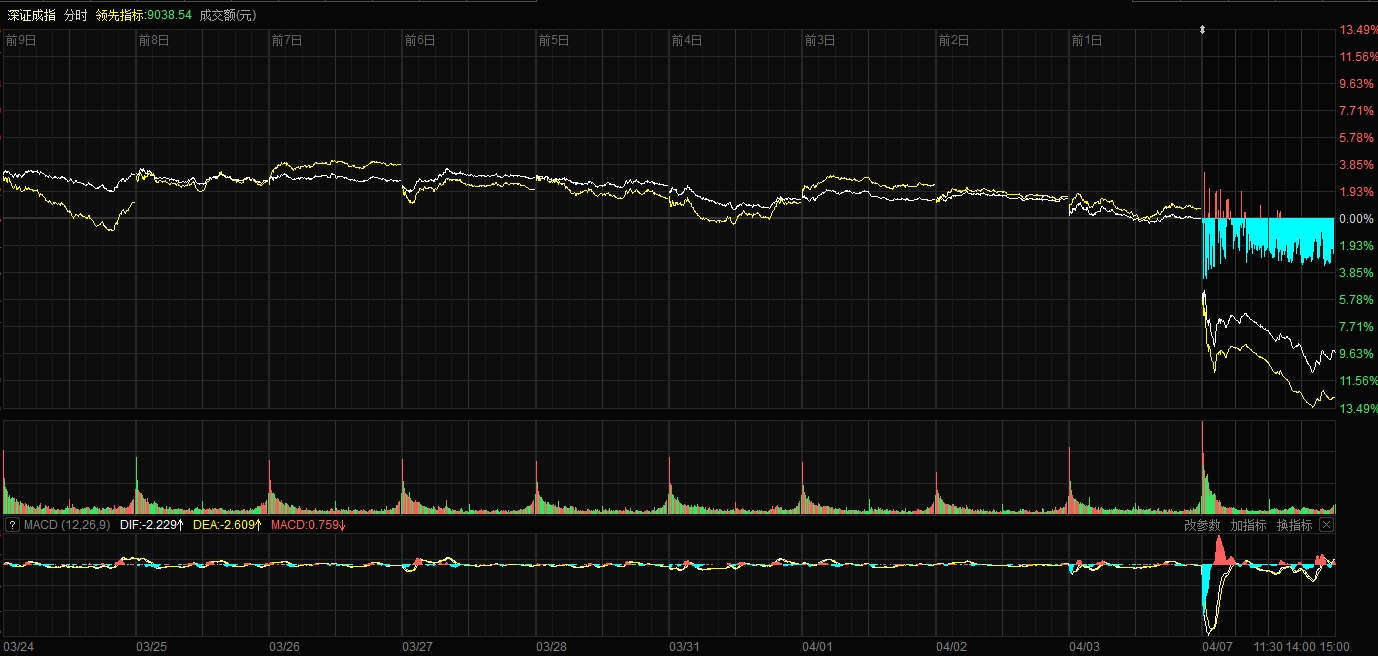Select the 前1日 day marker

(x=1086, y=41)
